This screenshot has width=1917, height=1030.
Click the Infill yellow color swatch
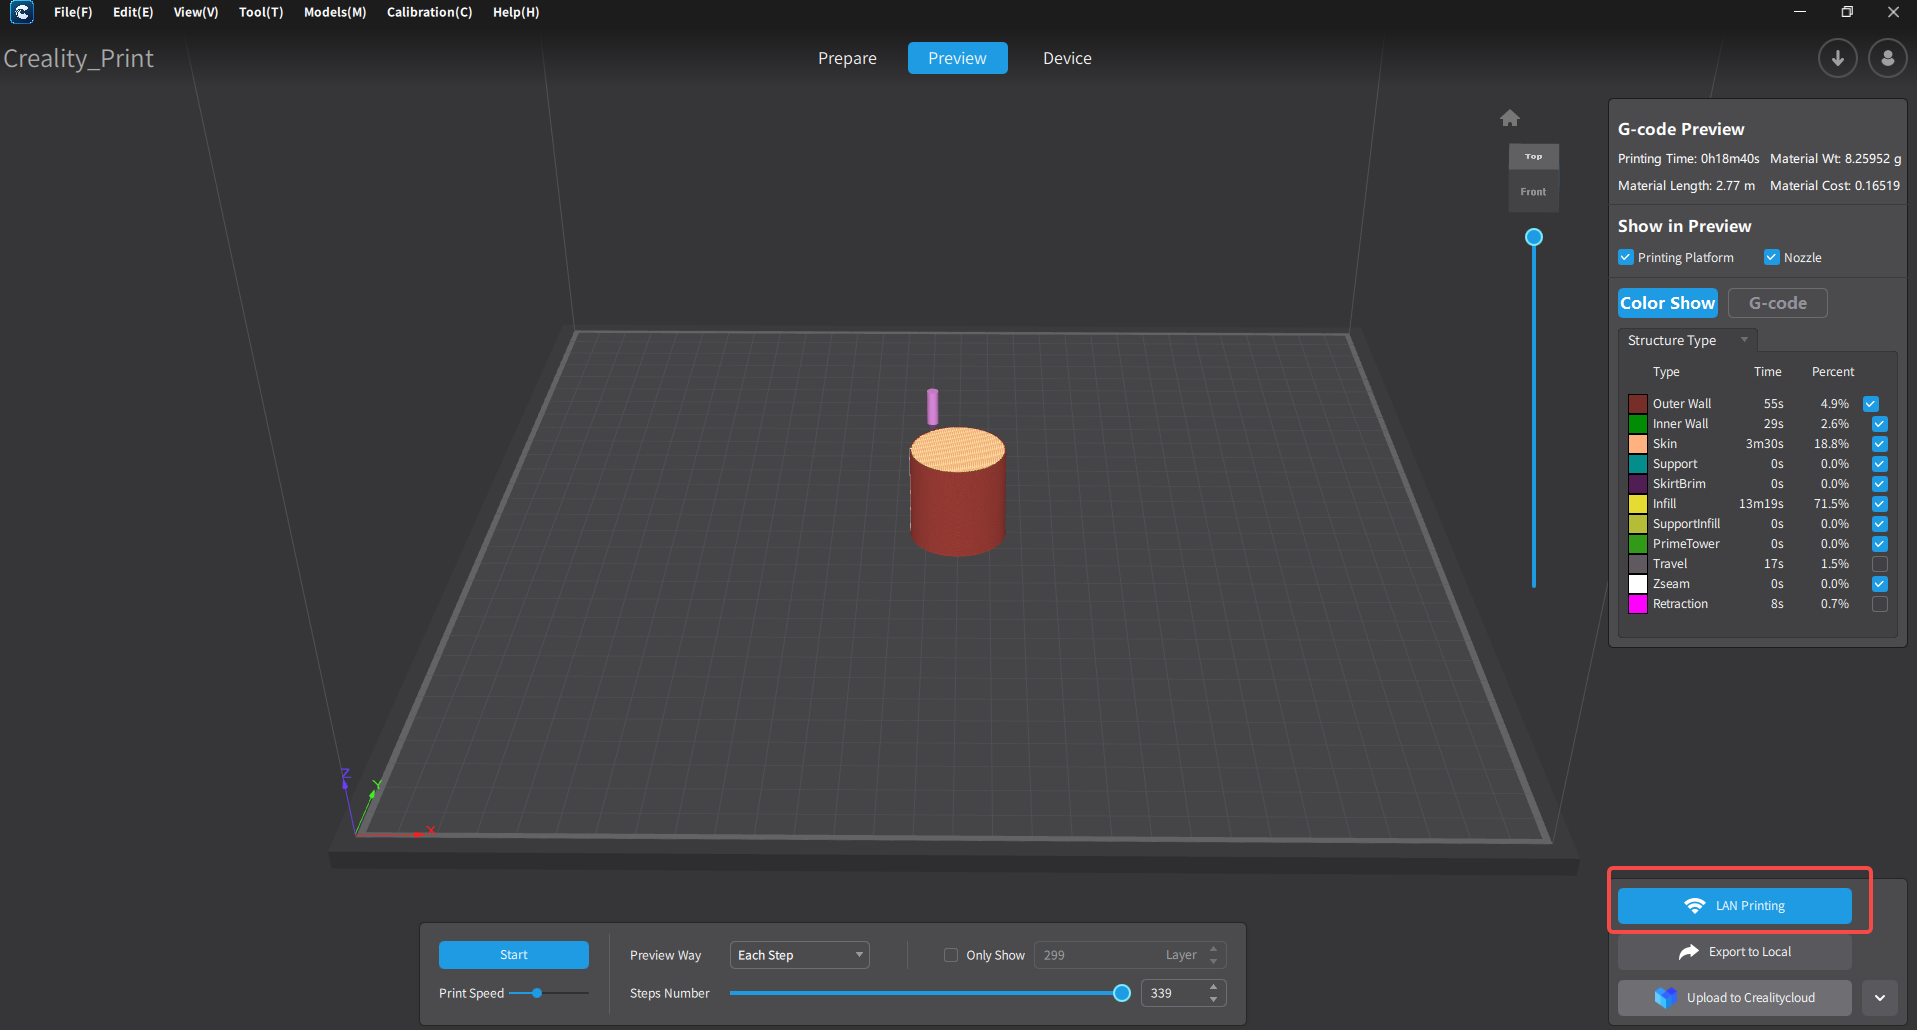pos(1638,504)
